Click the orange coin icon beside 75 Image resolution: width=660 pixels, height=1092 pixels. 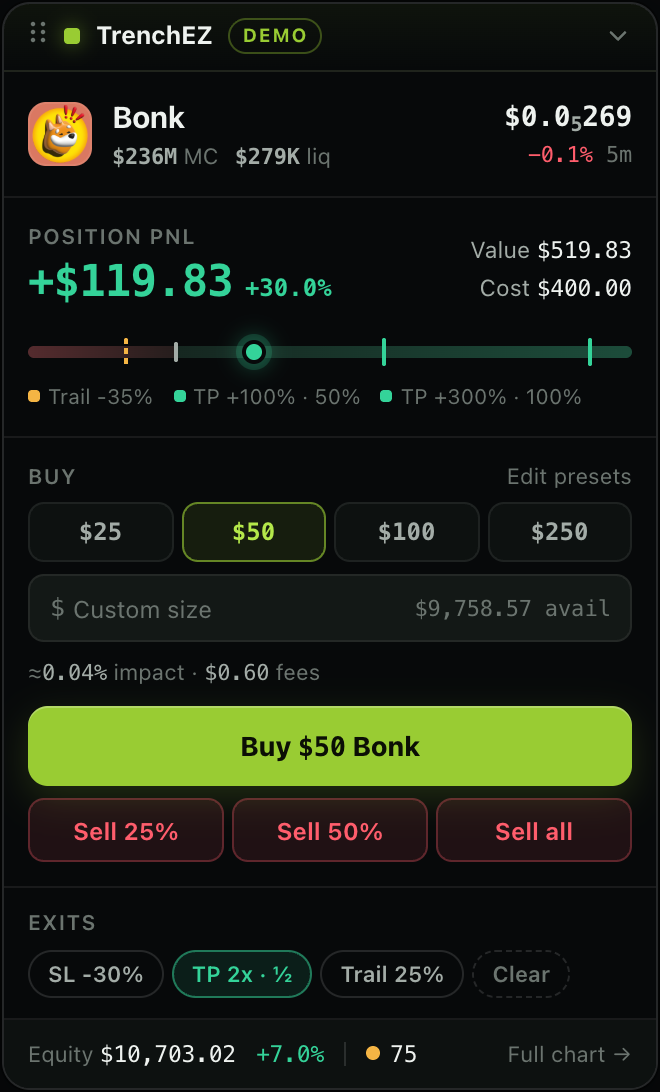[x=373, y=1054]
